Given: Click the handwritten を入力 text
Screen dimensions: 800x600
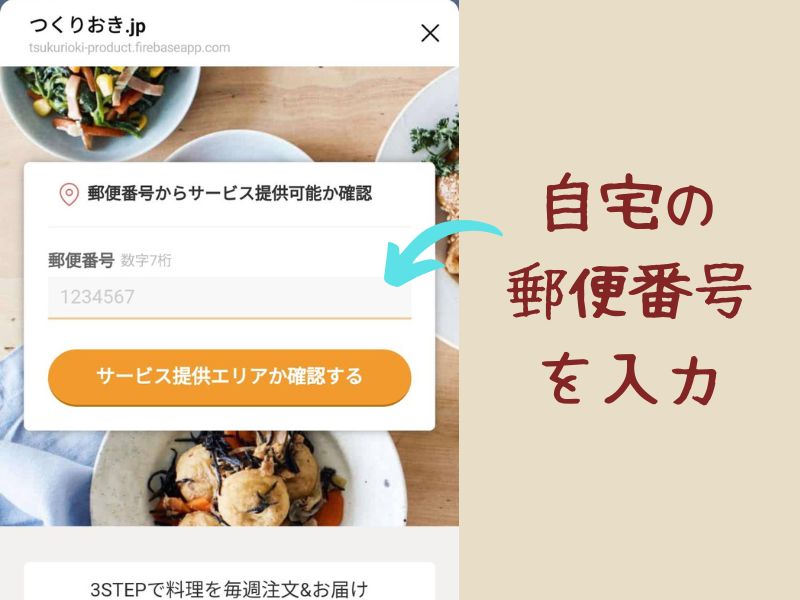Looking at the screenshot, I should click(630, 380).
